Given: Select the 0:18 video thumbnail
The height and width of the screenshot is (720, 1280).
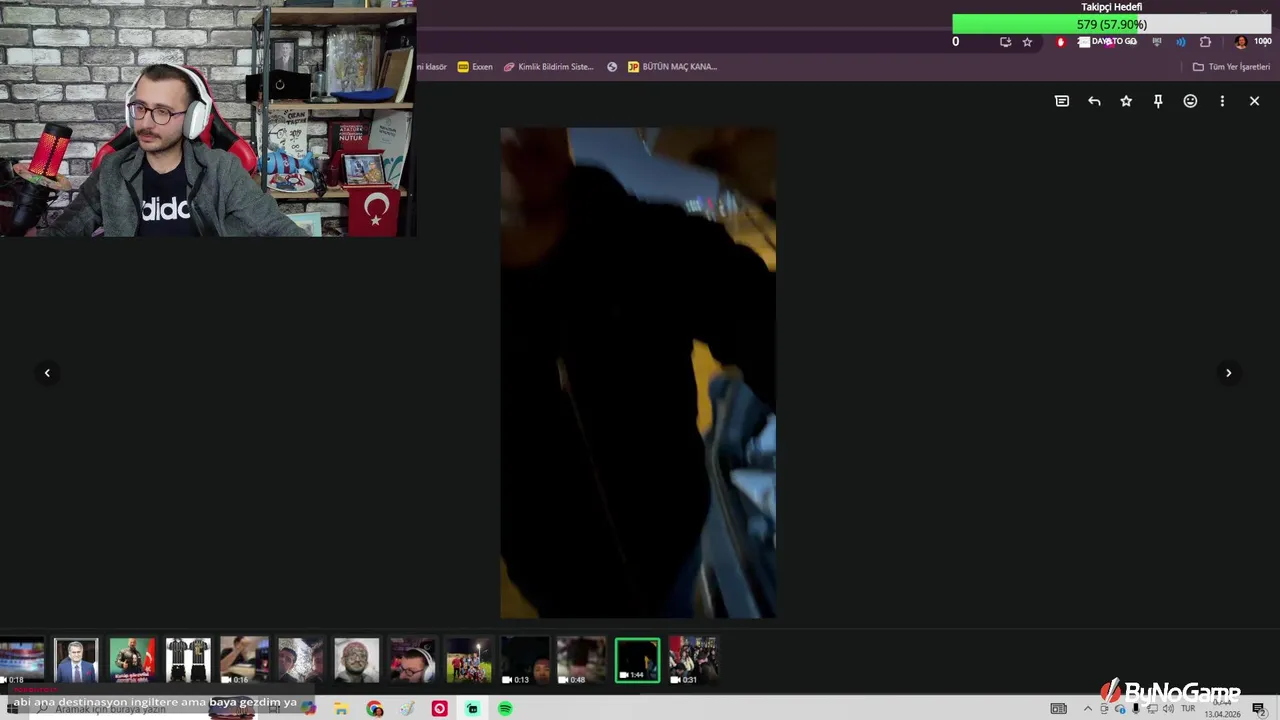Looking at the screenshot, I should (x=22, y=660).
